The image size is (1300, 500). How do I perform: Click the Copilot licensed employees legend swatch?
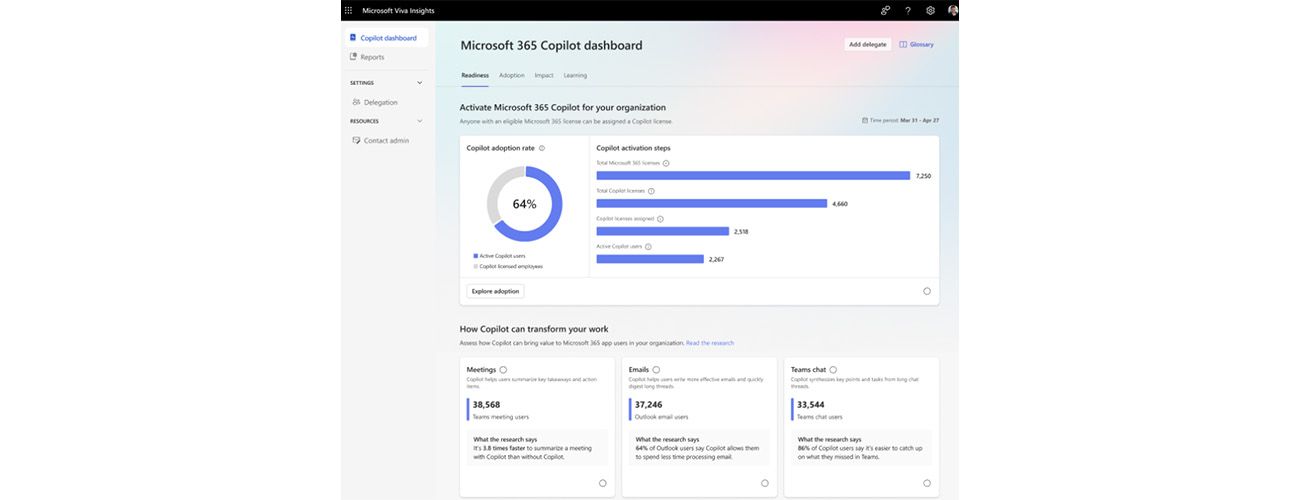476,267
